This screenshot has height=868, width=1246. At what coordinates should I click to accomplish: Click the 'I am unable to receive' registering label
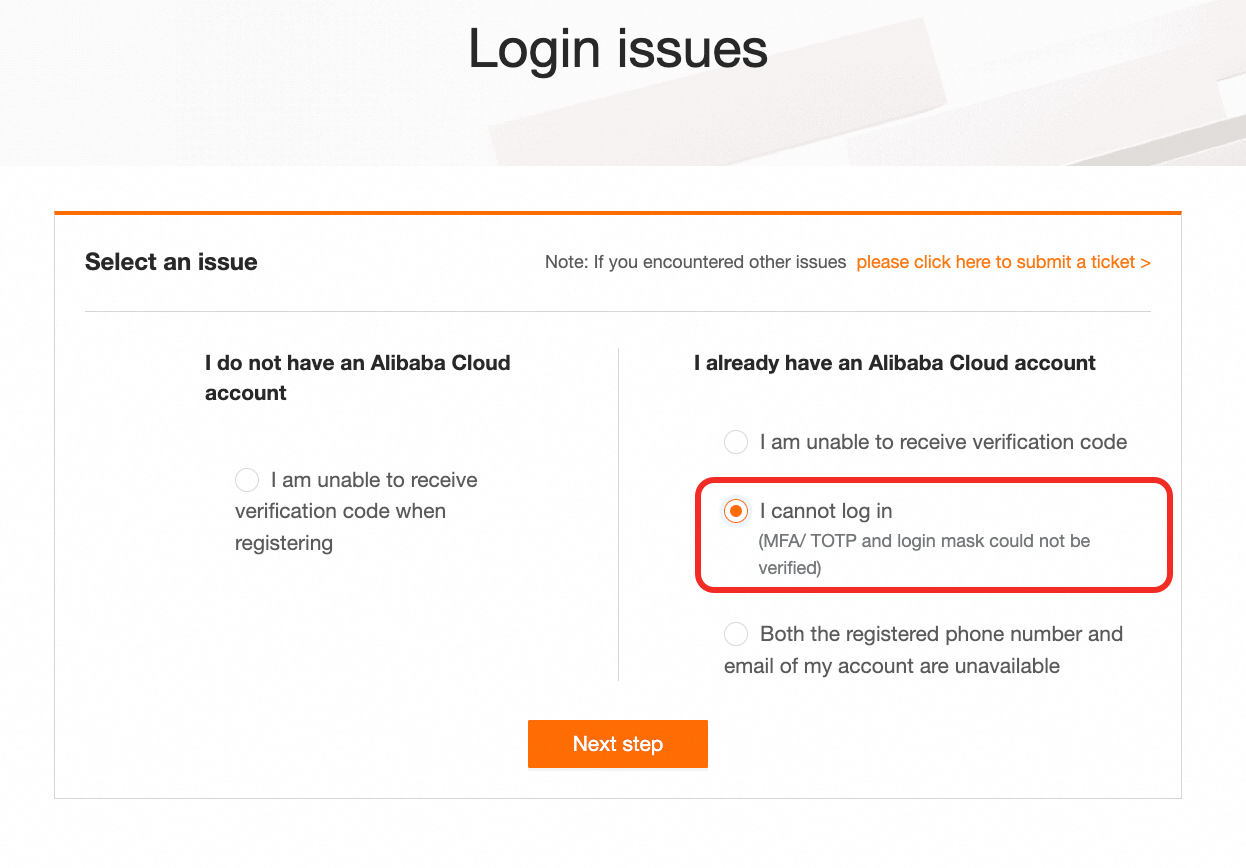click(374, 480)
